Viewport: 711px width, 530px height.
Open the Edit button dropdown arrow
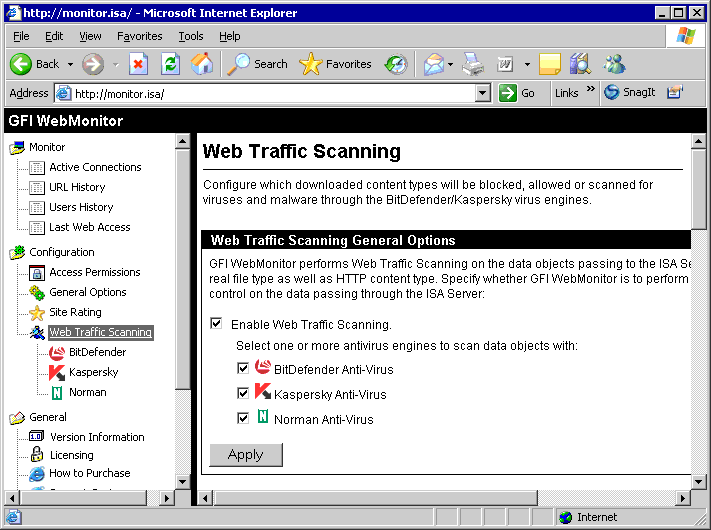[527, 64]
